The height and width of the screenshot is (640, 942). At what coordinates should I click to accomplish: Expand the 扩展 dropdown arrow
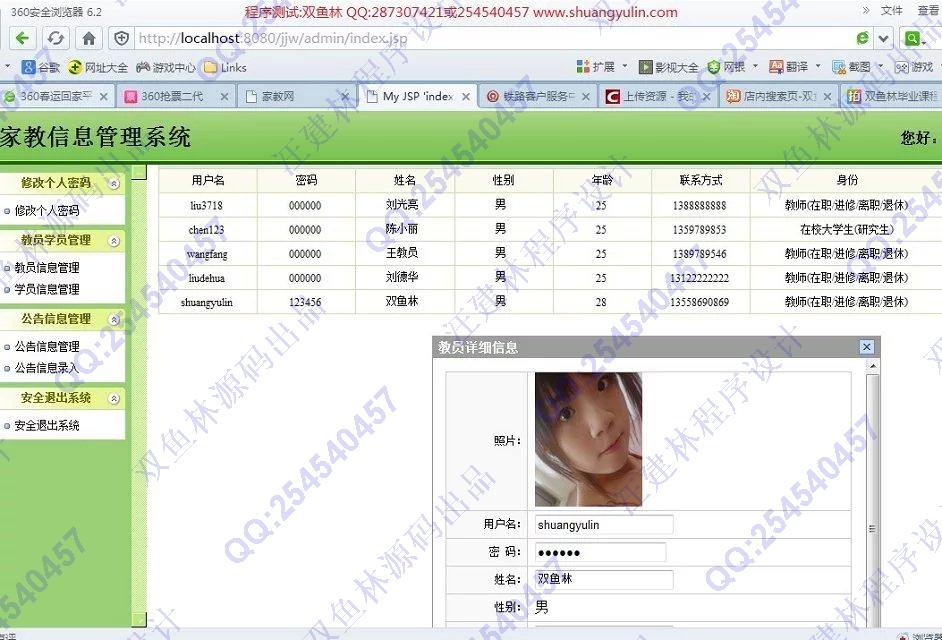click(x=625, y=66)
